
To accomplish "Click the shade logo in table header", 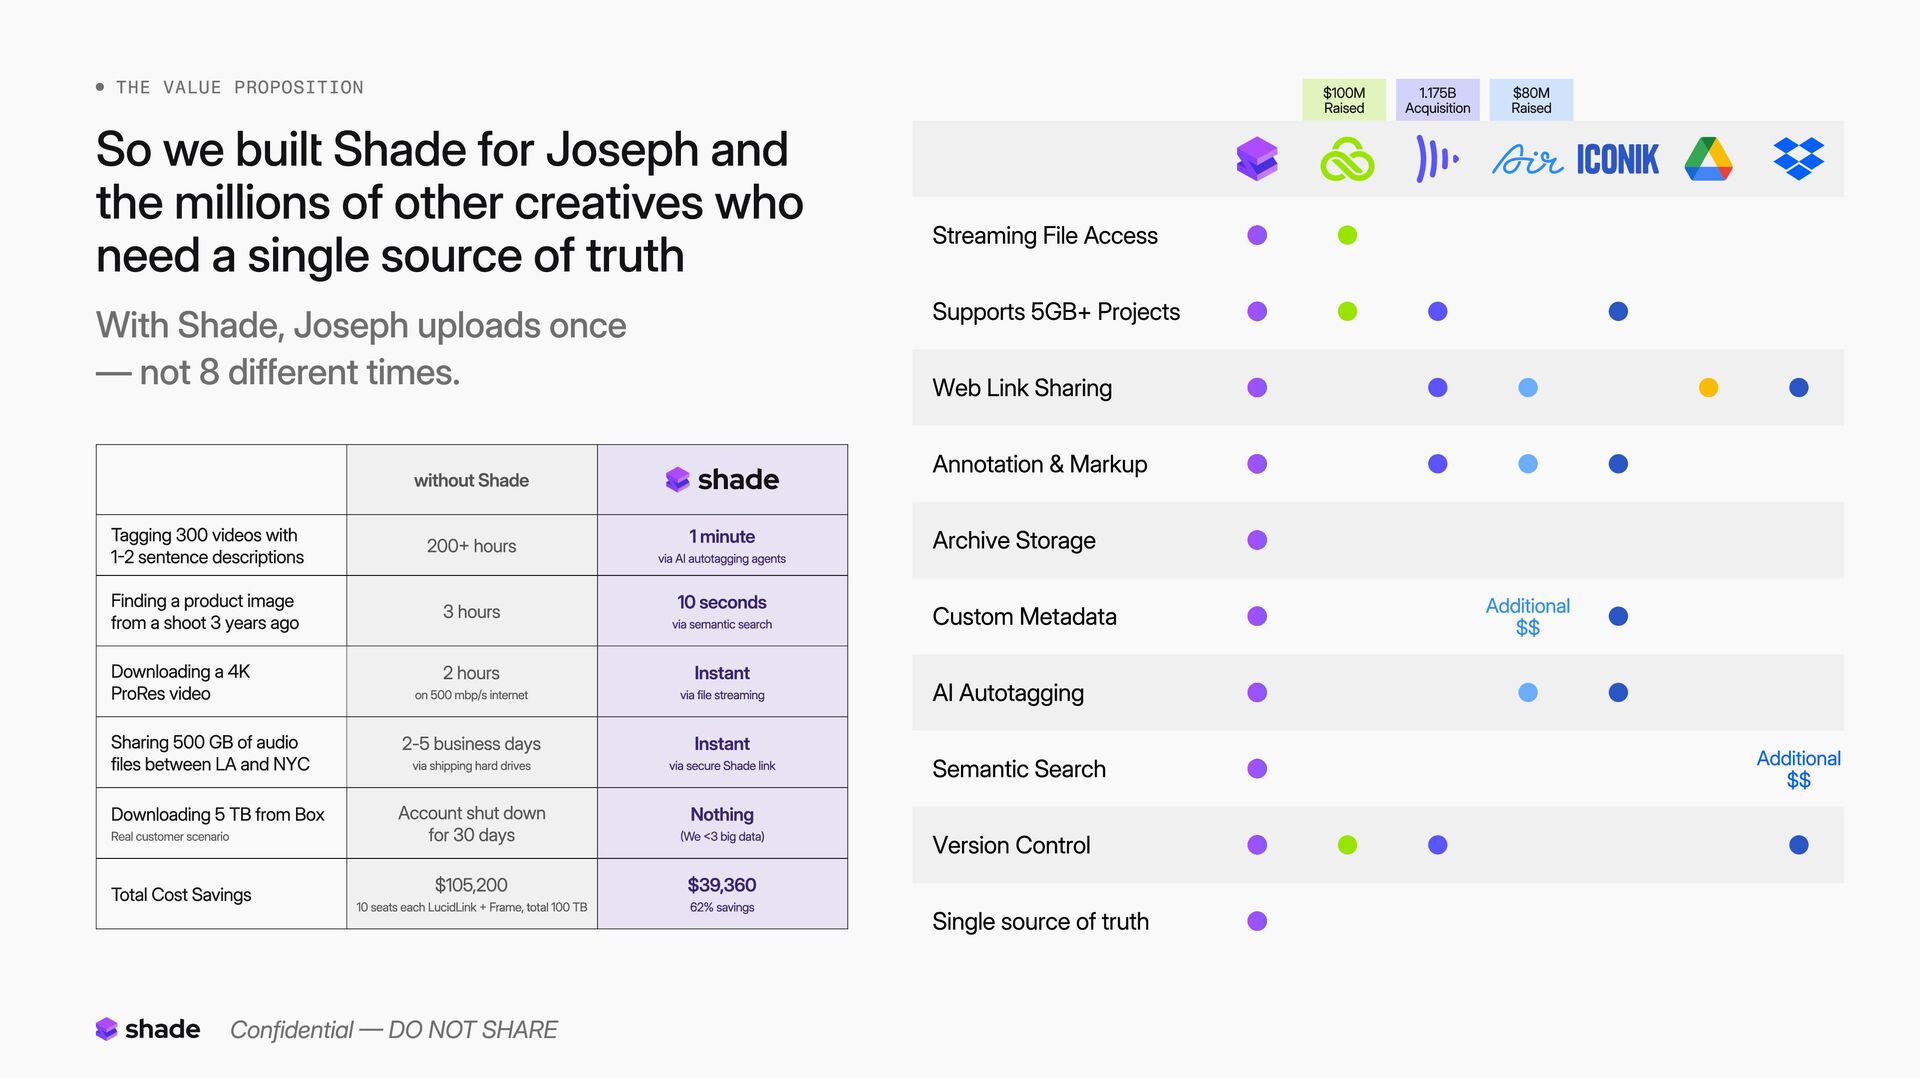I will tap(722, 480).
